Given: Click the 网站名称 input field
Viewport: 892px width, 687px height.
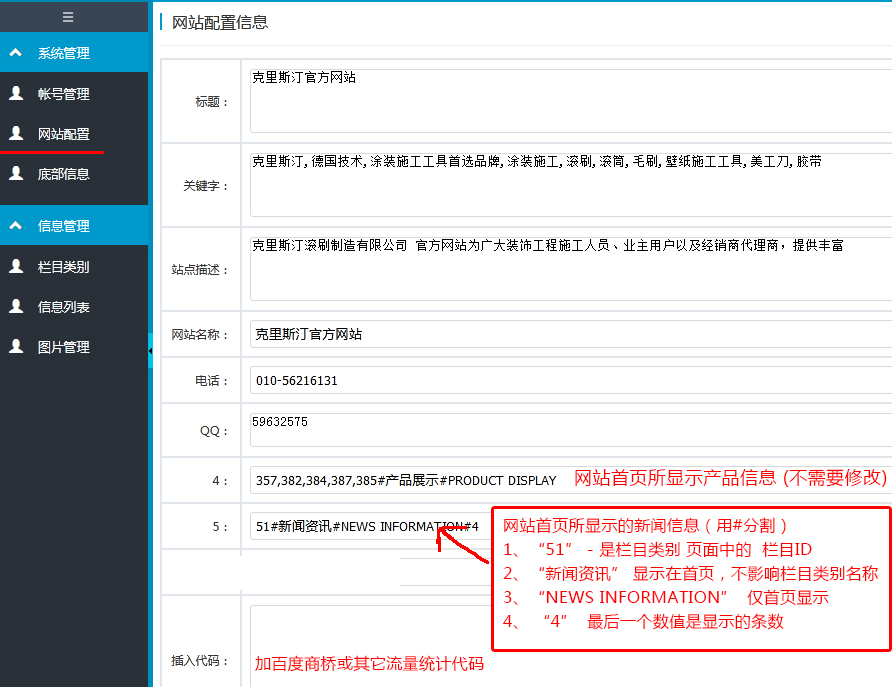Looking at the screenshot, I should click(571, 334).
